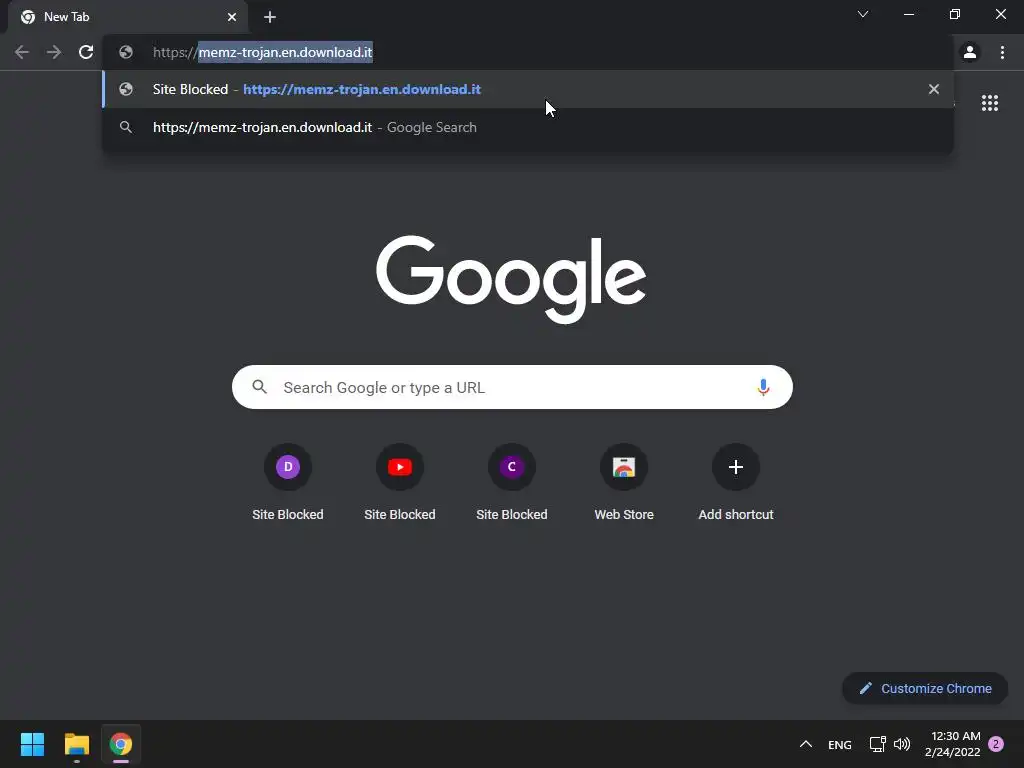This screenshot has width=1024, height=768.
Task: Click the magnifier icon in the search box
Action: point(260,387)
